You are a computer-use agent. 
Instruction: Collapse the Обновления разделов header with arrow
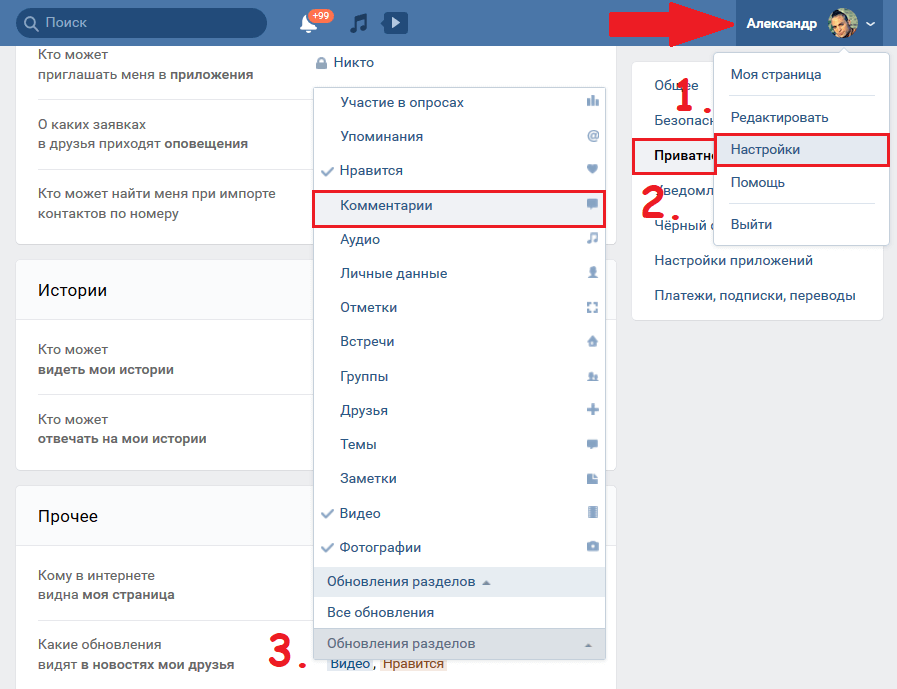[459, 582]
